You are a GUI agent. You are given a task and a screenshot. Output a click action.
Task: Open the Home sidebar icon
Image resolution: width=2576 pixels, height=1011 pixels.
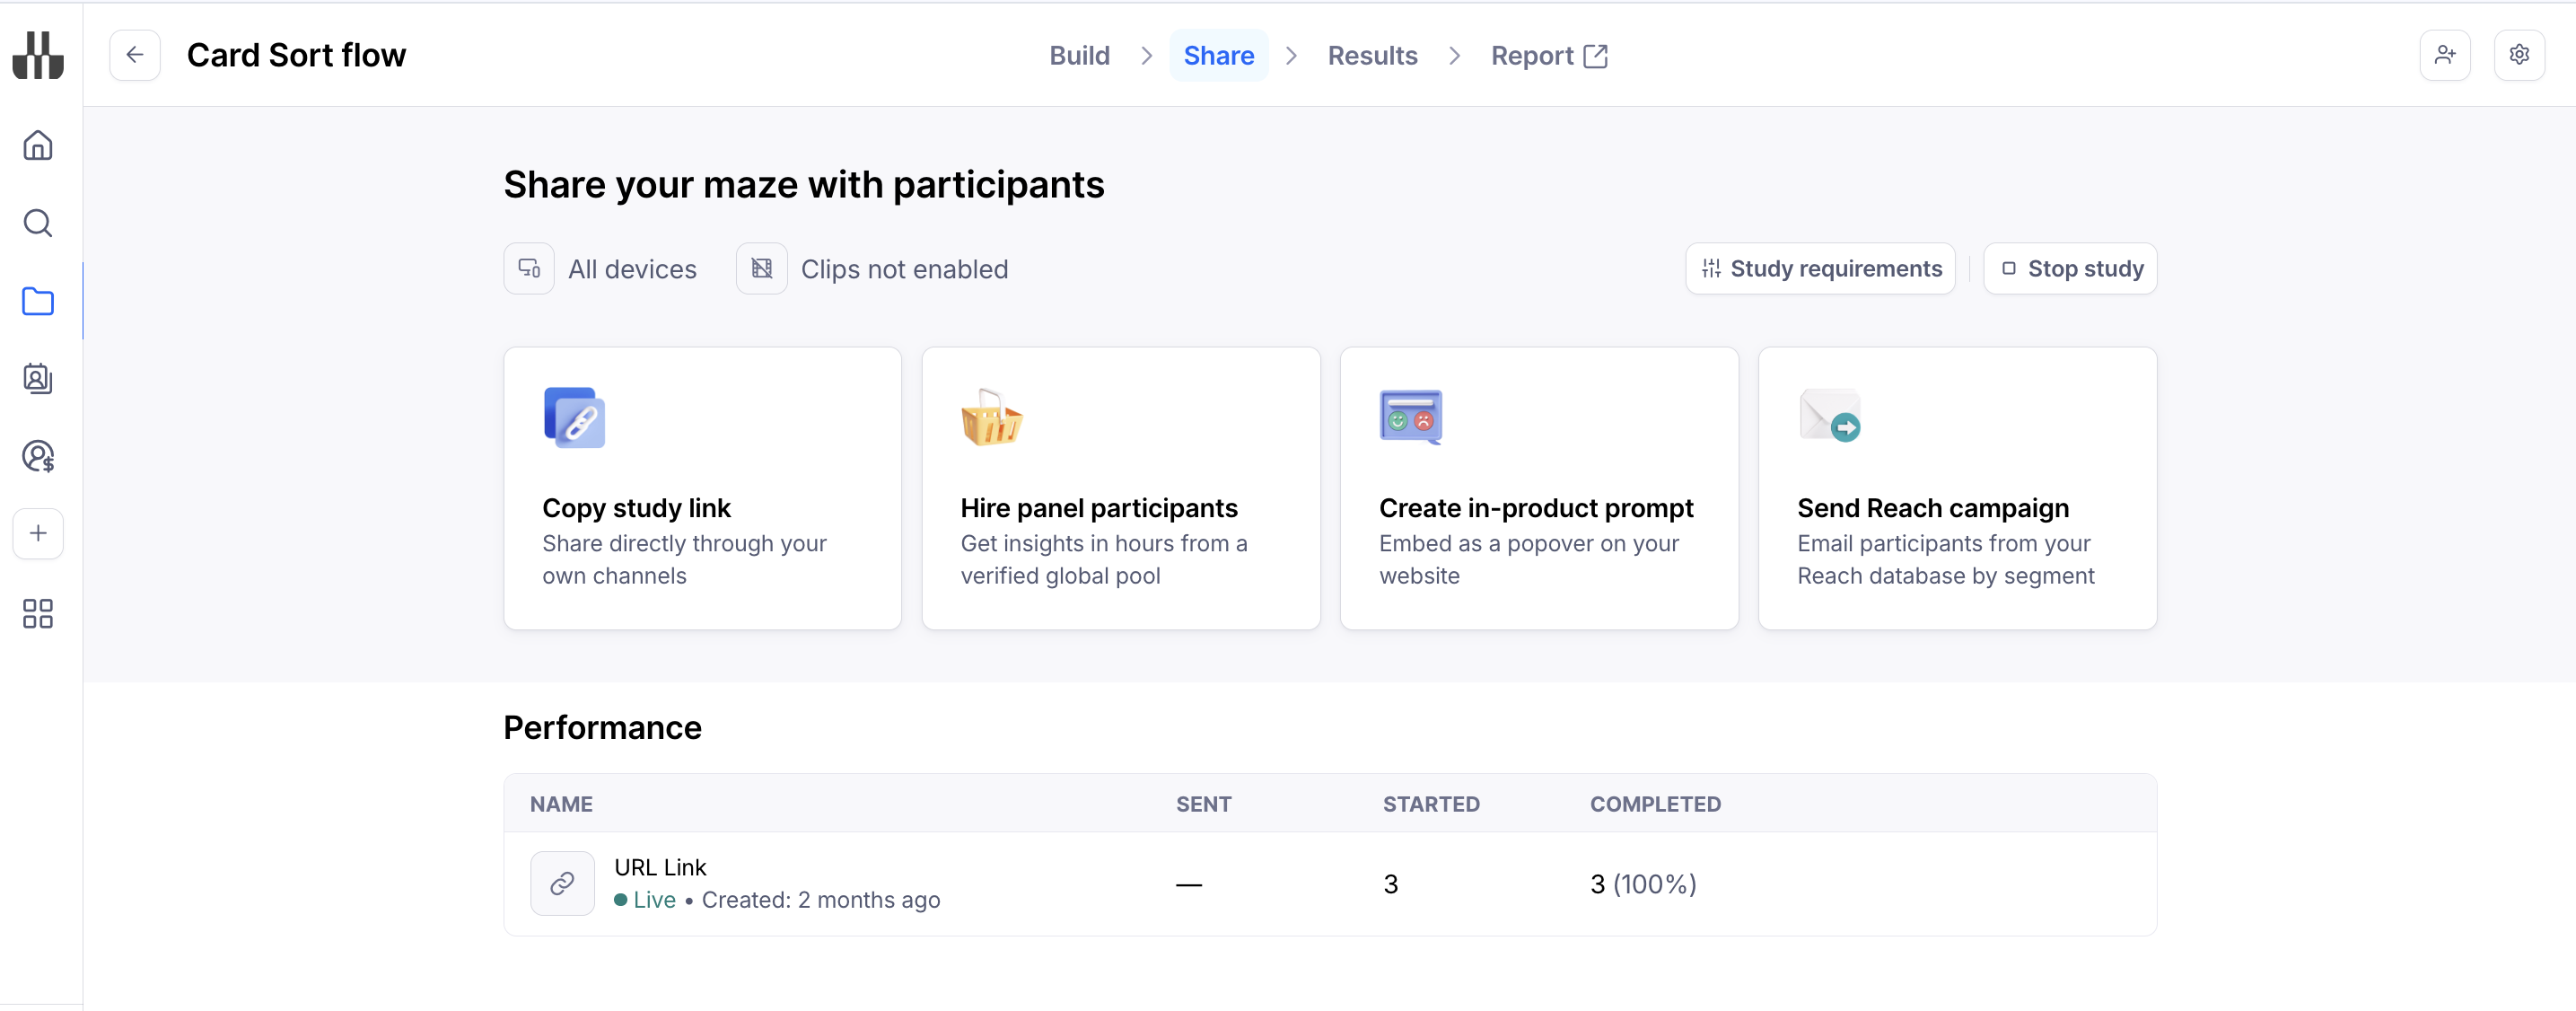tap(38, 146)
